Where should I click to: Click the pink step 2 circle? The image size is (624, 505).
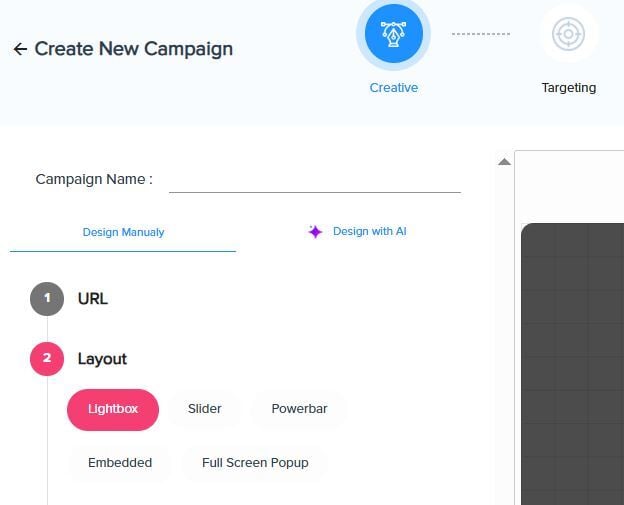[x=47, y=359]
